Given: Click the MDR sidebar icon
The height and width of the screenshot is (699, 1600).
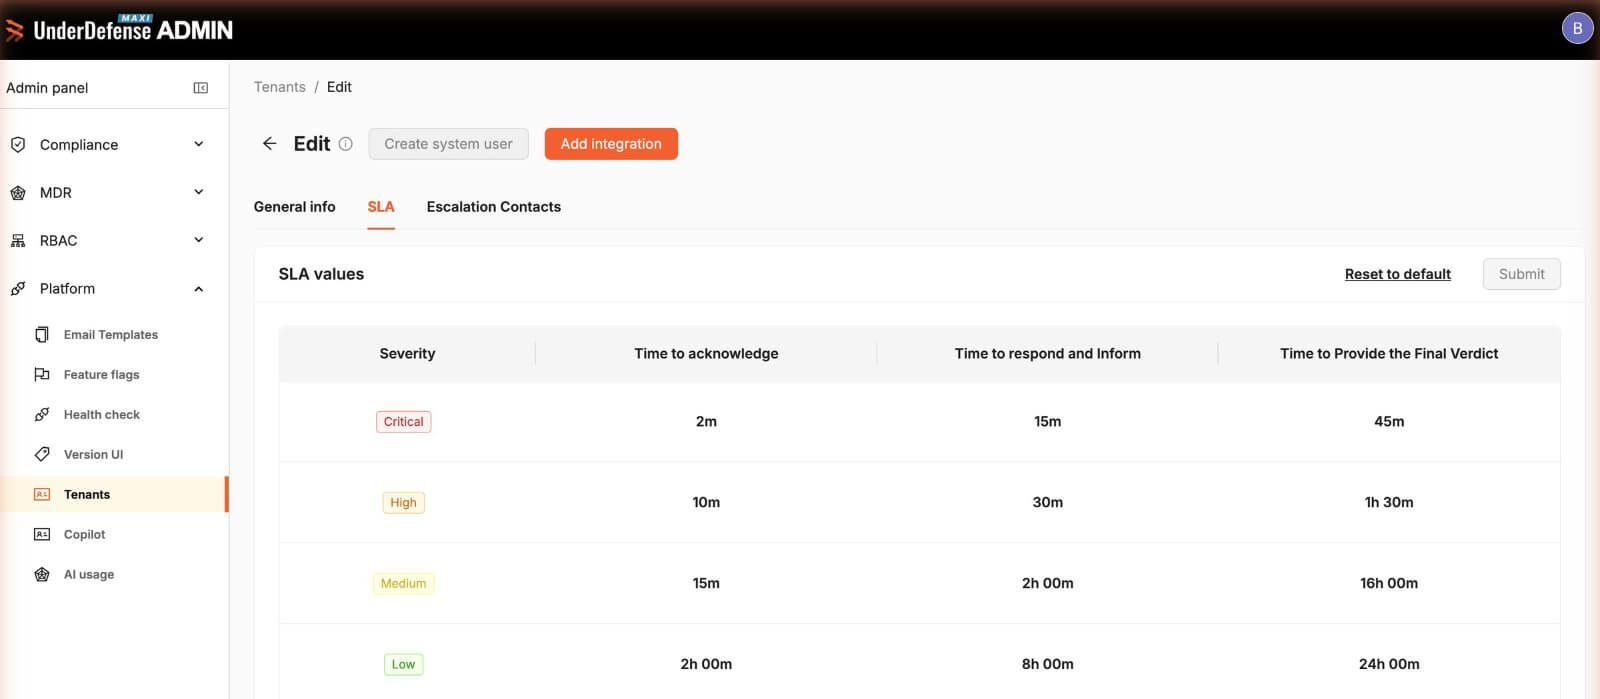Looking at the screenshot, I should tap(18, 193).
